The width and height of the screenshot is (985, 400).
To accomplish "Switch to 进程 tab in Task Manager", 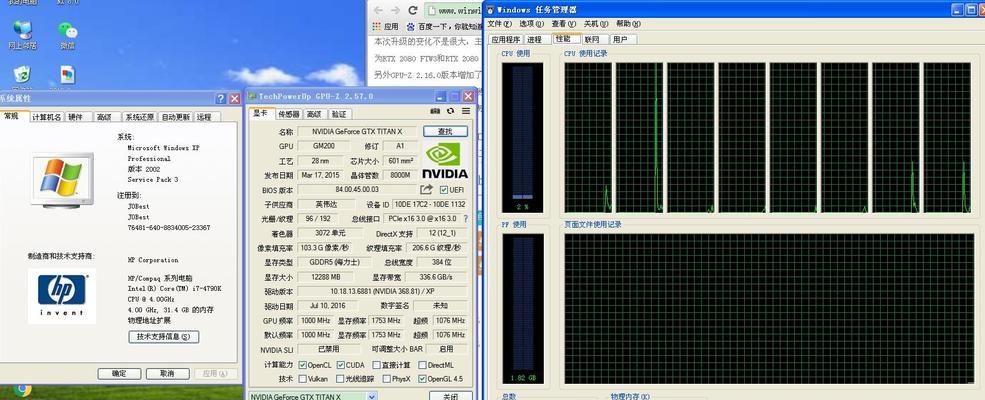I will click(x=535, y=40).
